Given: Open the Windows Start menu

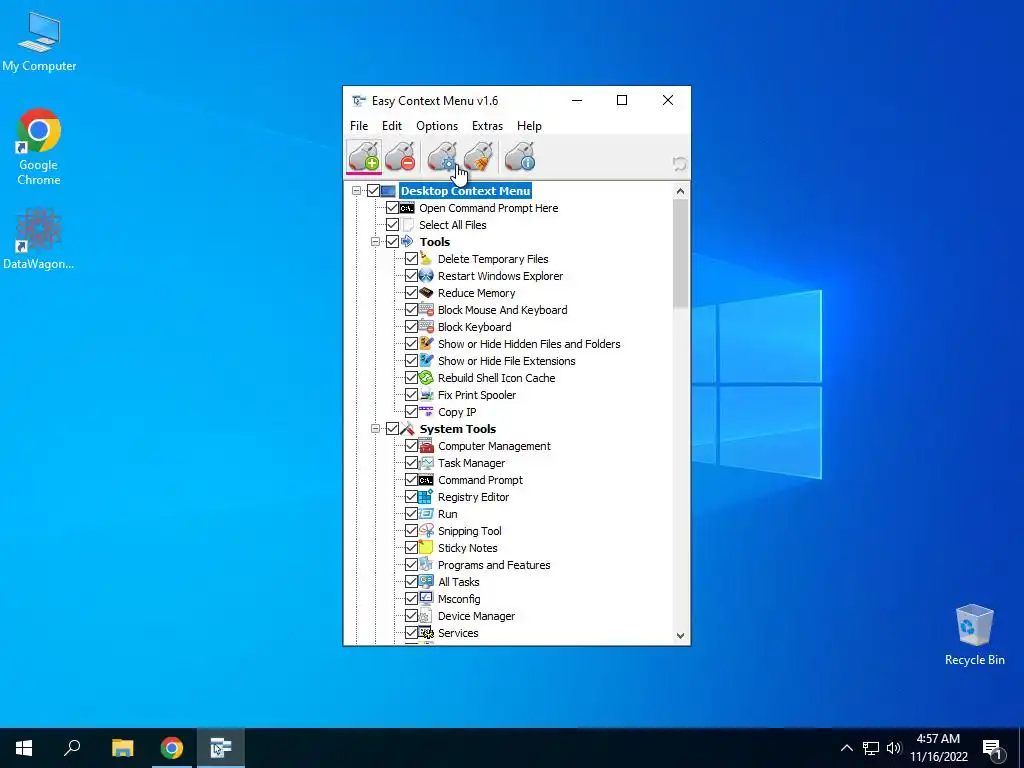Looking at the screenshot, I should (x=24, y=748).
